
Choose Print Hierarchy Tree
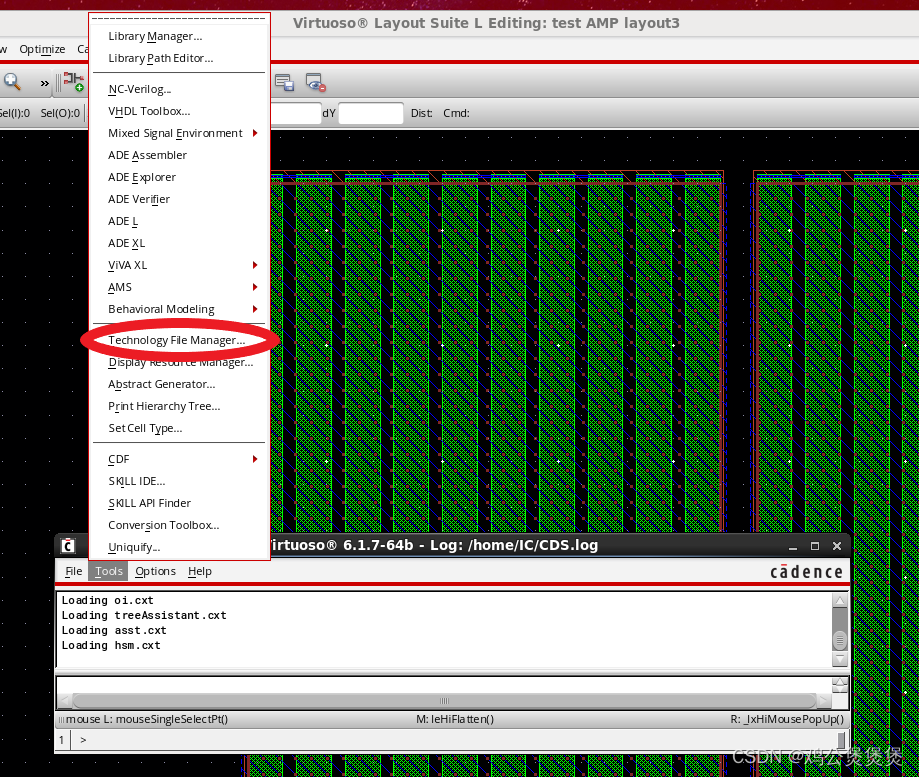[x=164, y=406]
